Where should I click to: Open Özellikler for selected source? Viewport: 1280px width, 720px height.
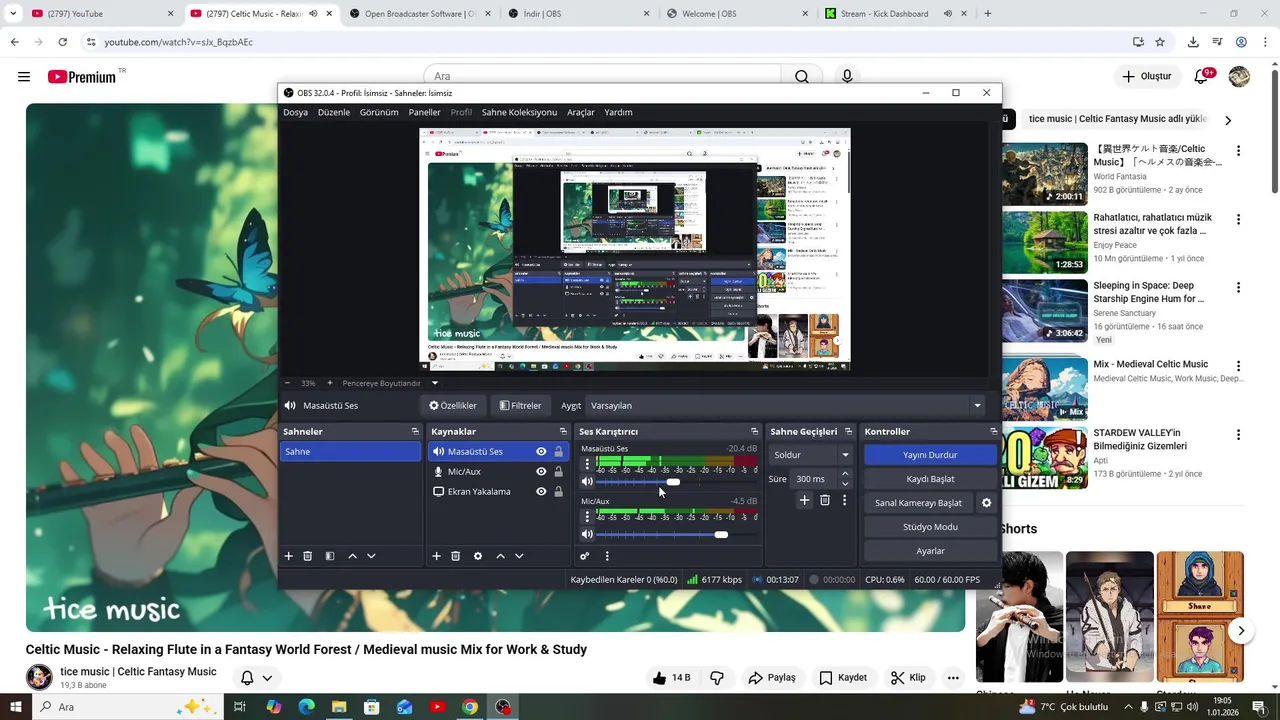453,406
